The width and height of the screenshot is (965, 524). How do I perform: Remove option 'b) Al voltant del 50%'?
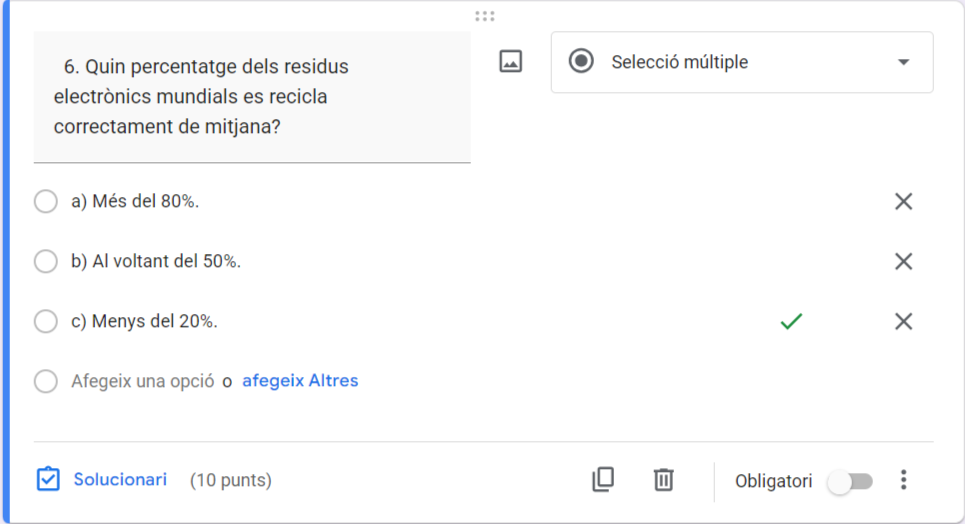(x=903, y=262)
